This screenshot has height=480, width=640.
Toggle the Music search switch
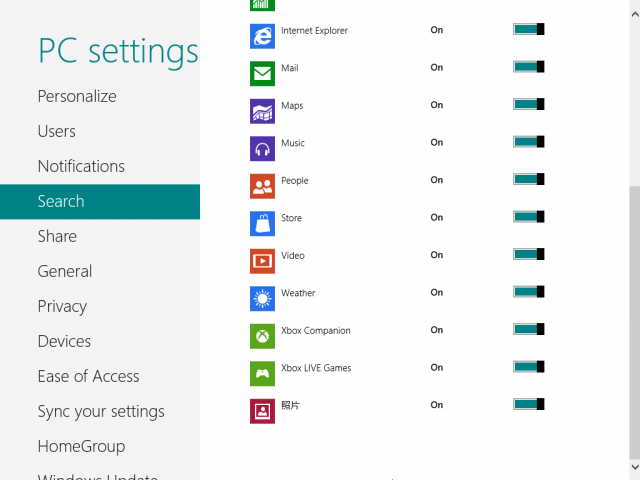coord(529,142)
